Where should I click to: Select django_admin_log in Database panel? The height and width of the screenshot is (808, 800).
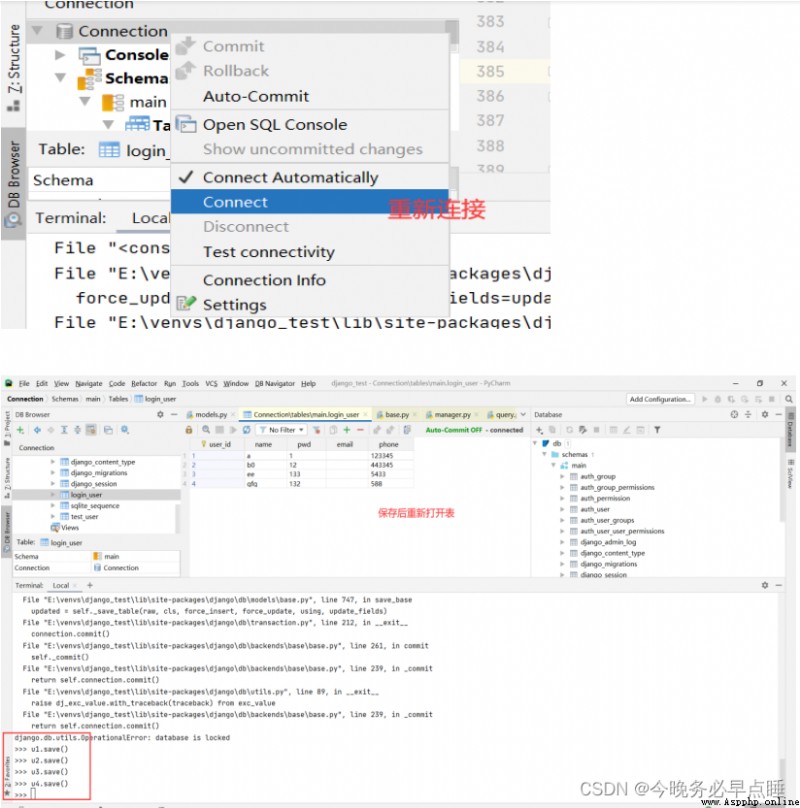pyautogui.click(x=608, y=542)
